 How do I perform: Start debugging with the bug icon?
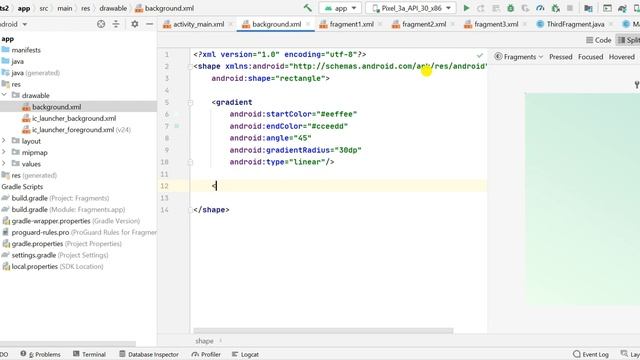(510, 8)
